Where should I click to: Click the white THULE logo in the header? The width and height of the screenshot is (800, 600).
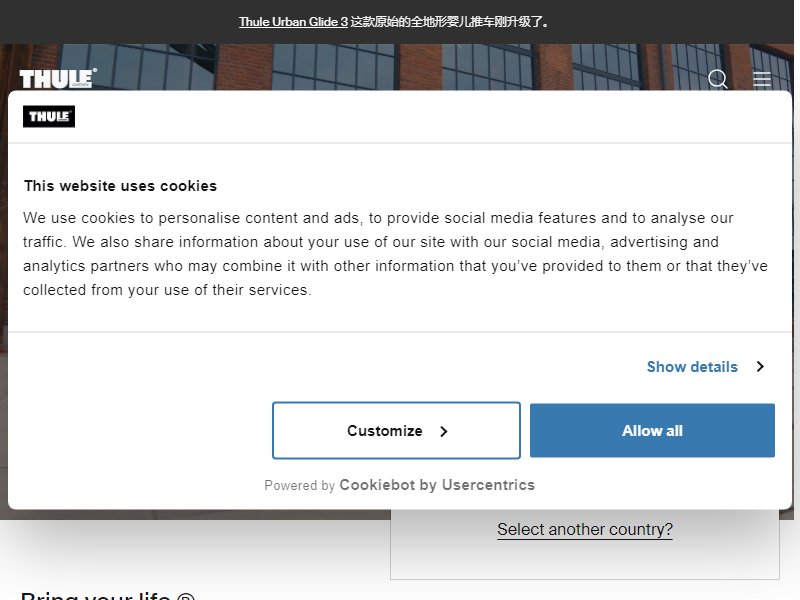58,79
